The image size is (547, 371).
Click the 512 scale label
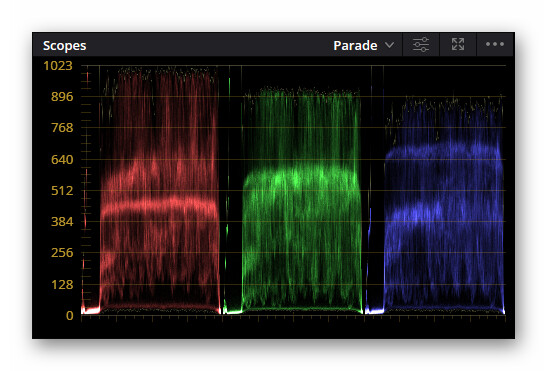point(62,191)
